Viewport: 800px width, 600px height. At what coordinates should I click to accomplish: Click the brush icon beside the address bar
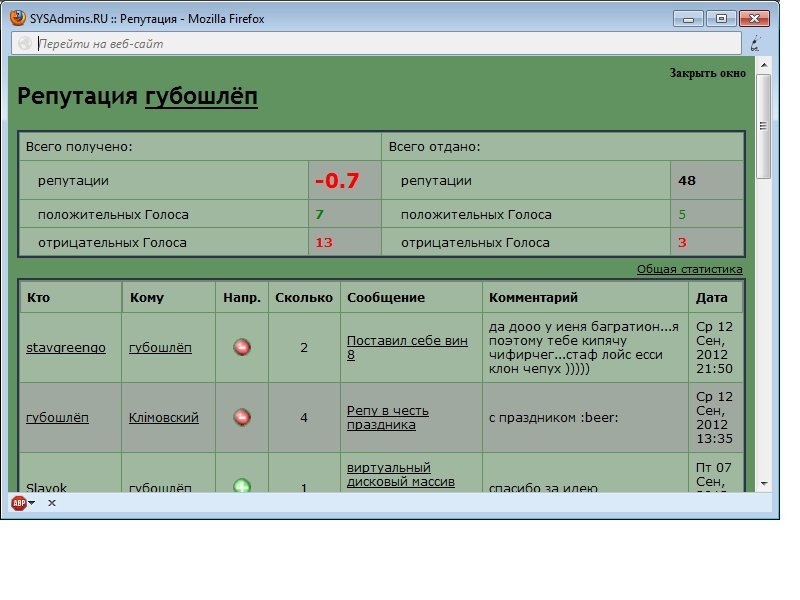pos(756,44)
